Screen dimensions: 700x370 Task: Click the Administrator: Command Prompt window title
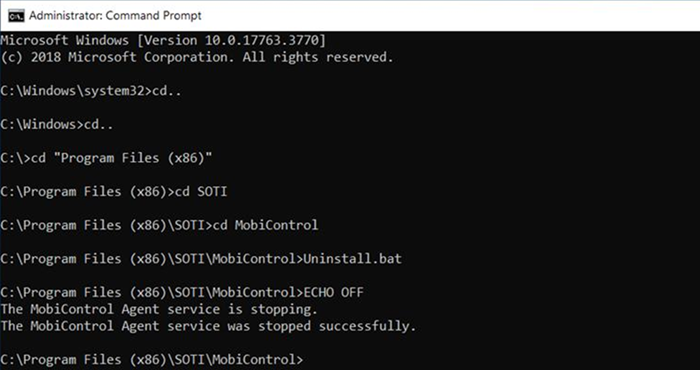[115, 16]
